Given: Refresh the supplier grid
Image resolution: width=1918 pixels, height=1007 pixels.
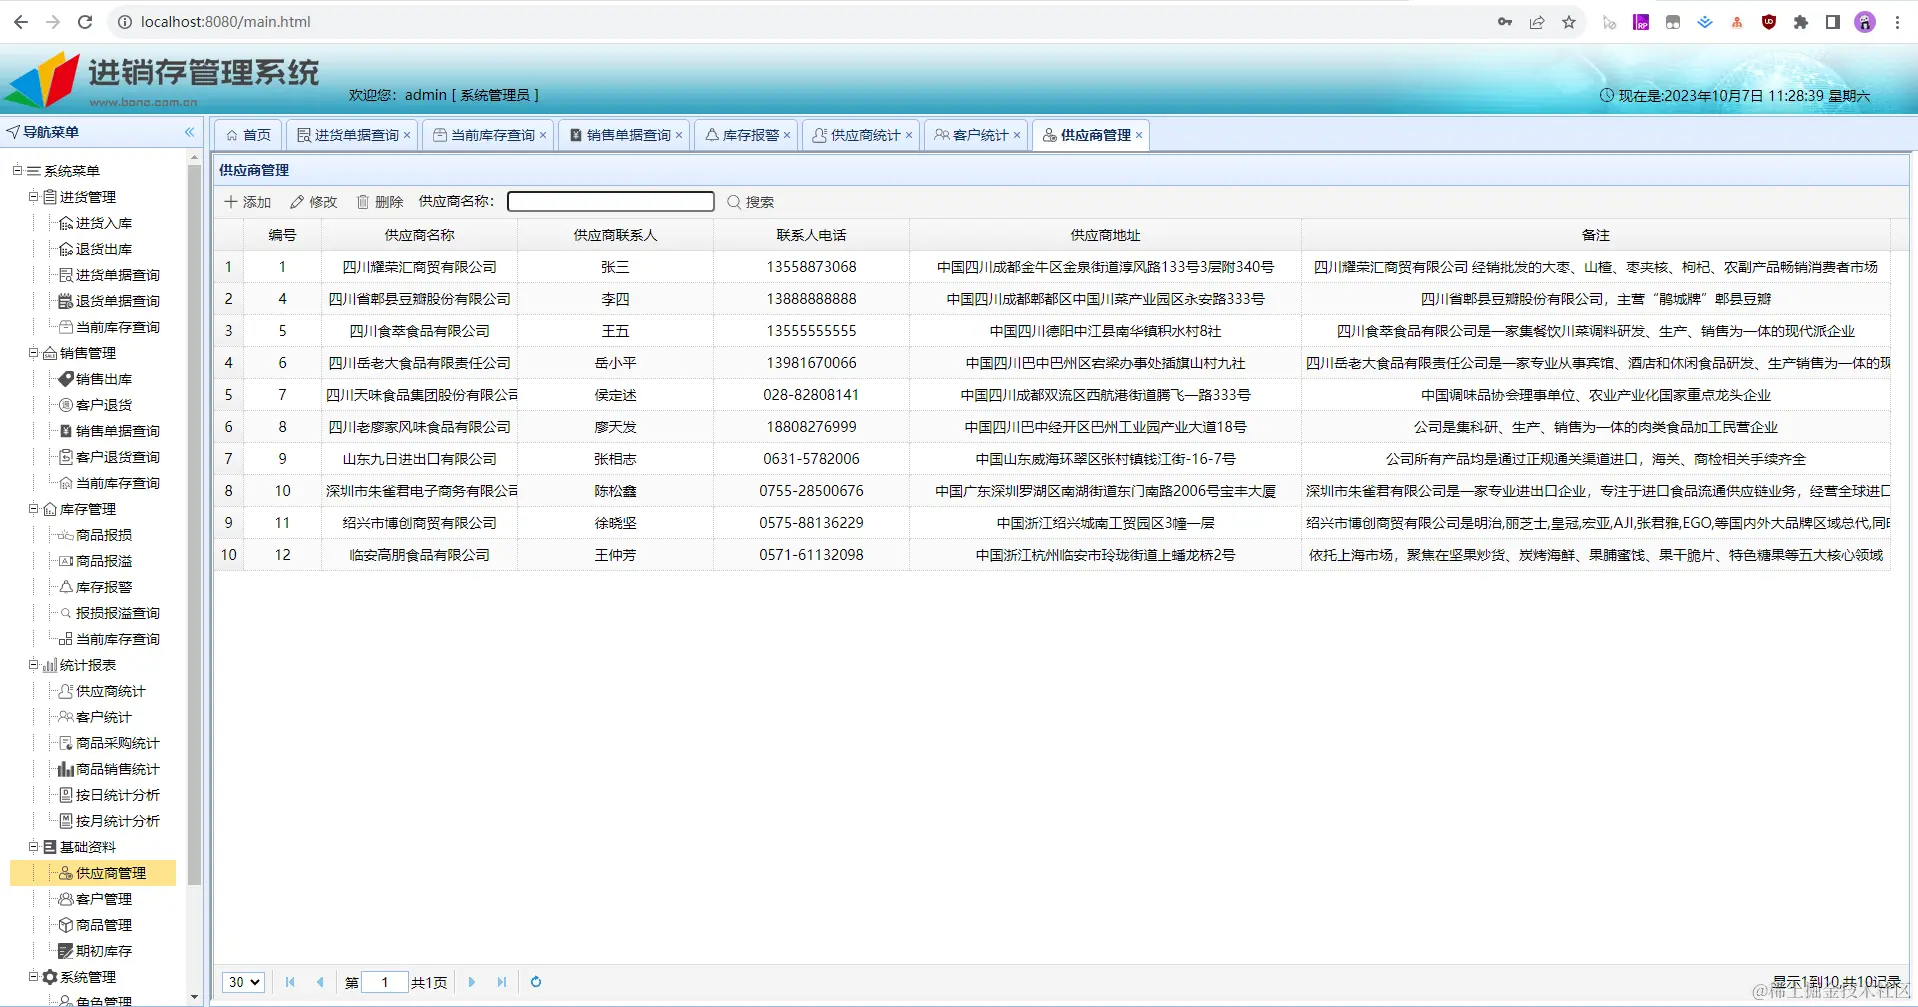Looking at the screenshot, I should [x=536, y=982].
